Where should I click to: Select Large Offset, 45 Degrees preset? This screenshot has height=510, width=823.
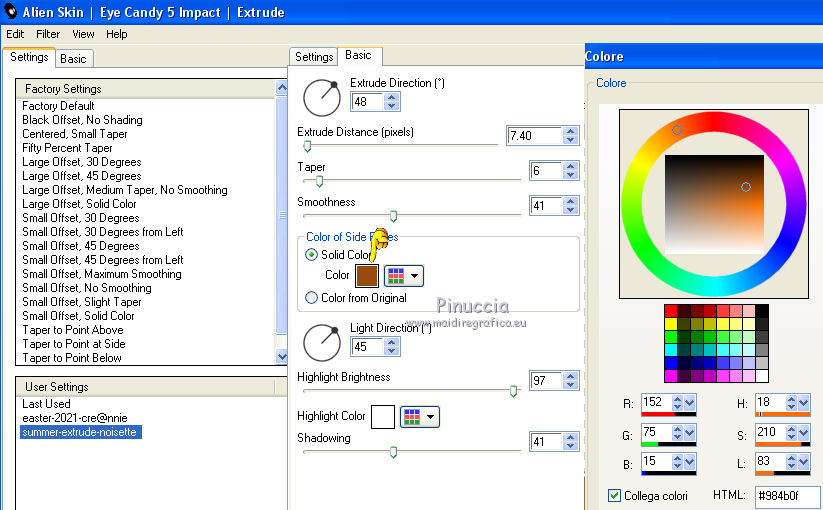click(x=81, y=176)
